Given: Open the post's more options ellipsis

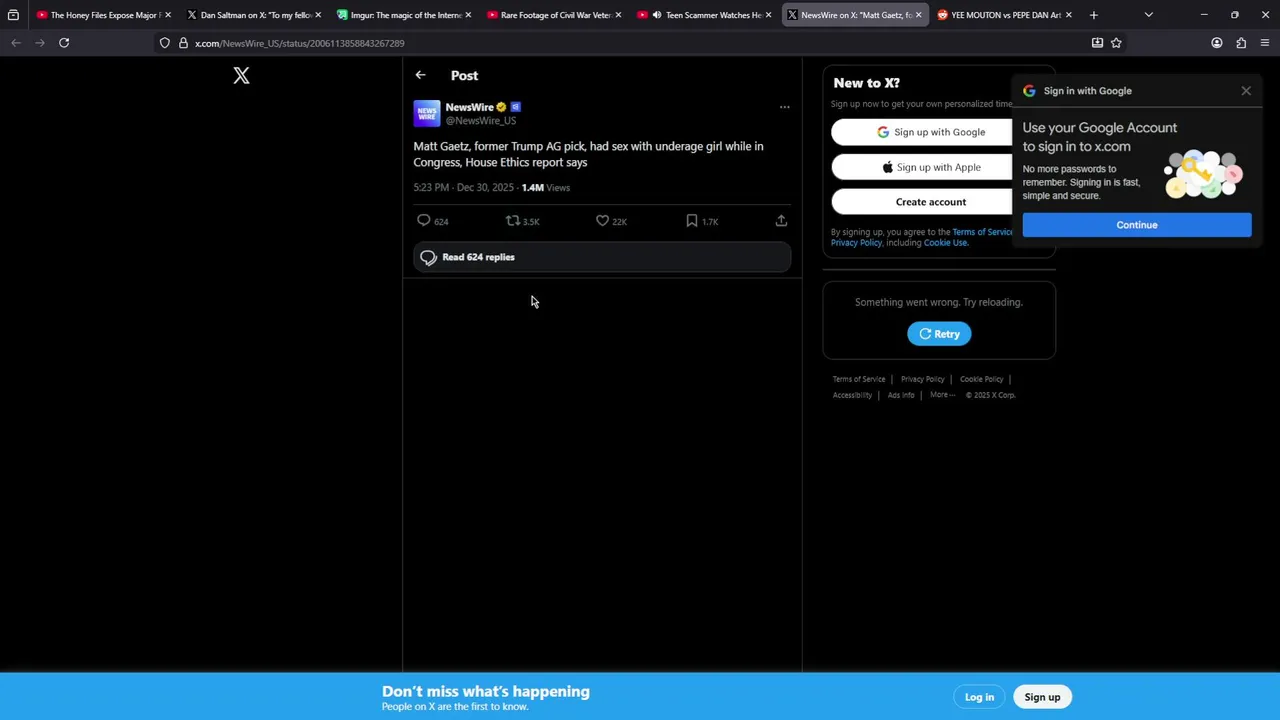Looking at the screenshot, I should tap(784, 107).
